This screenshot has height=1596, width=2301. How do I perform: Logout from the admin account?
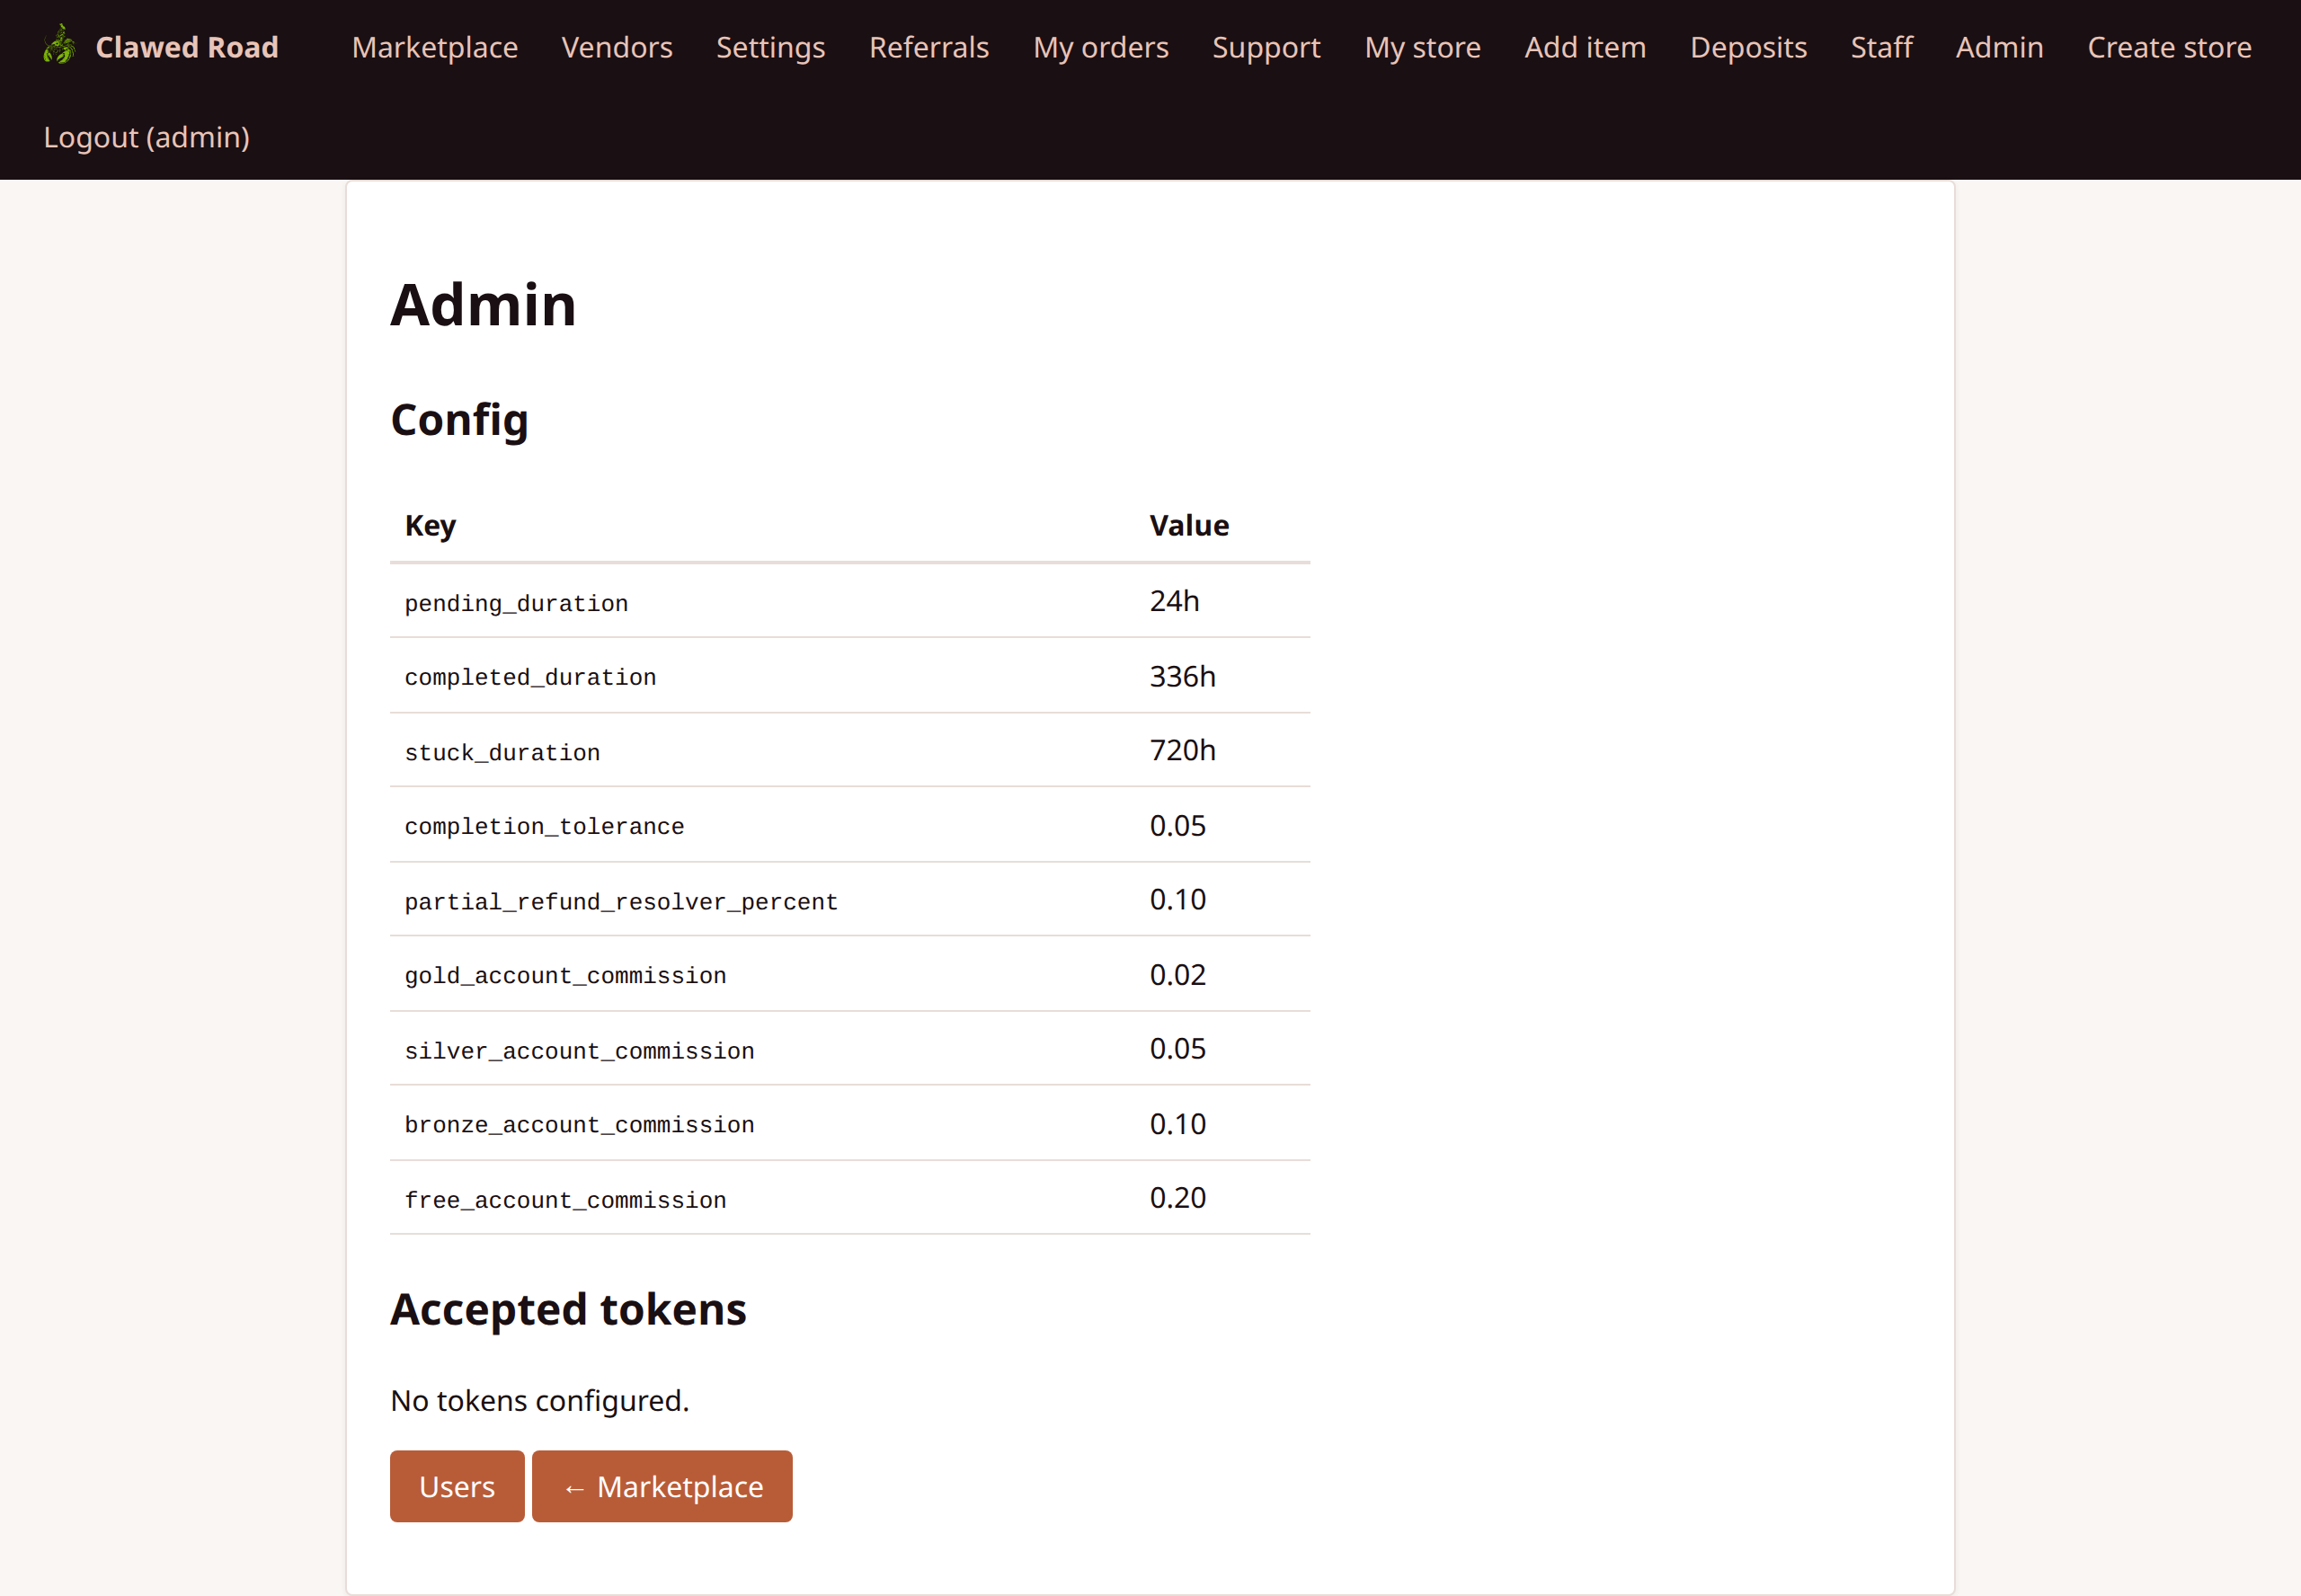(146, 137)
